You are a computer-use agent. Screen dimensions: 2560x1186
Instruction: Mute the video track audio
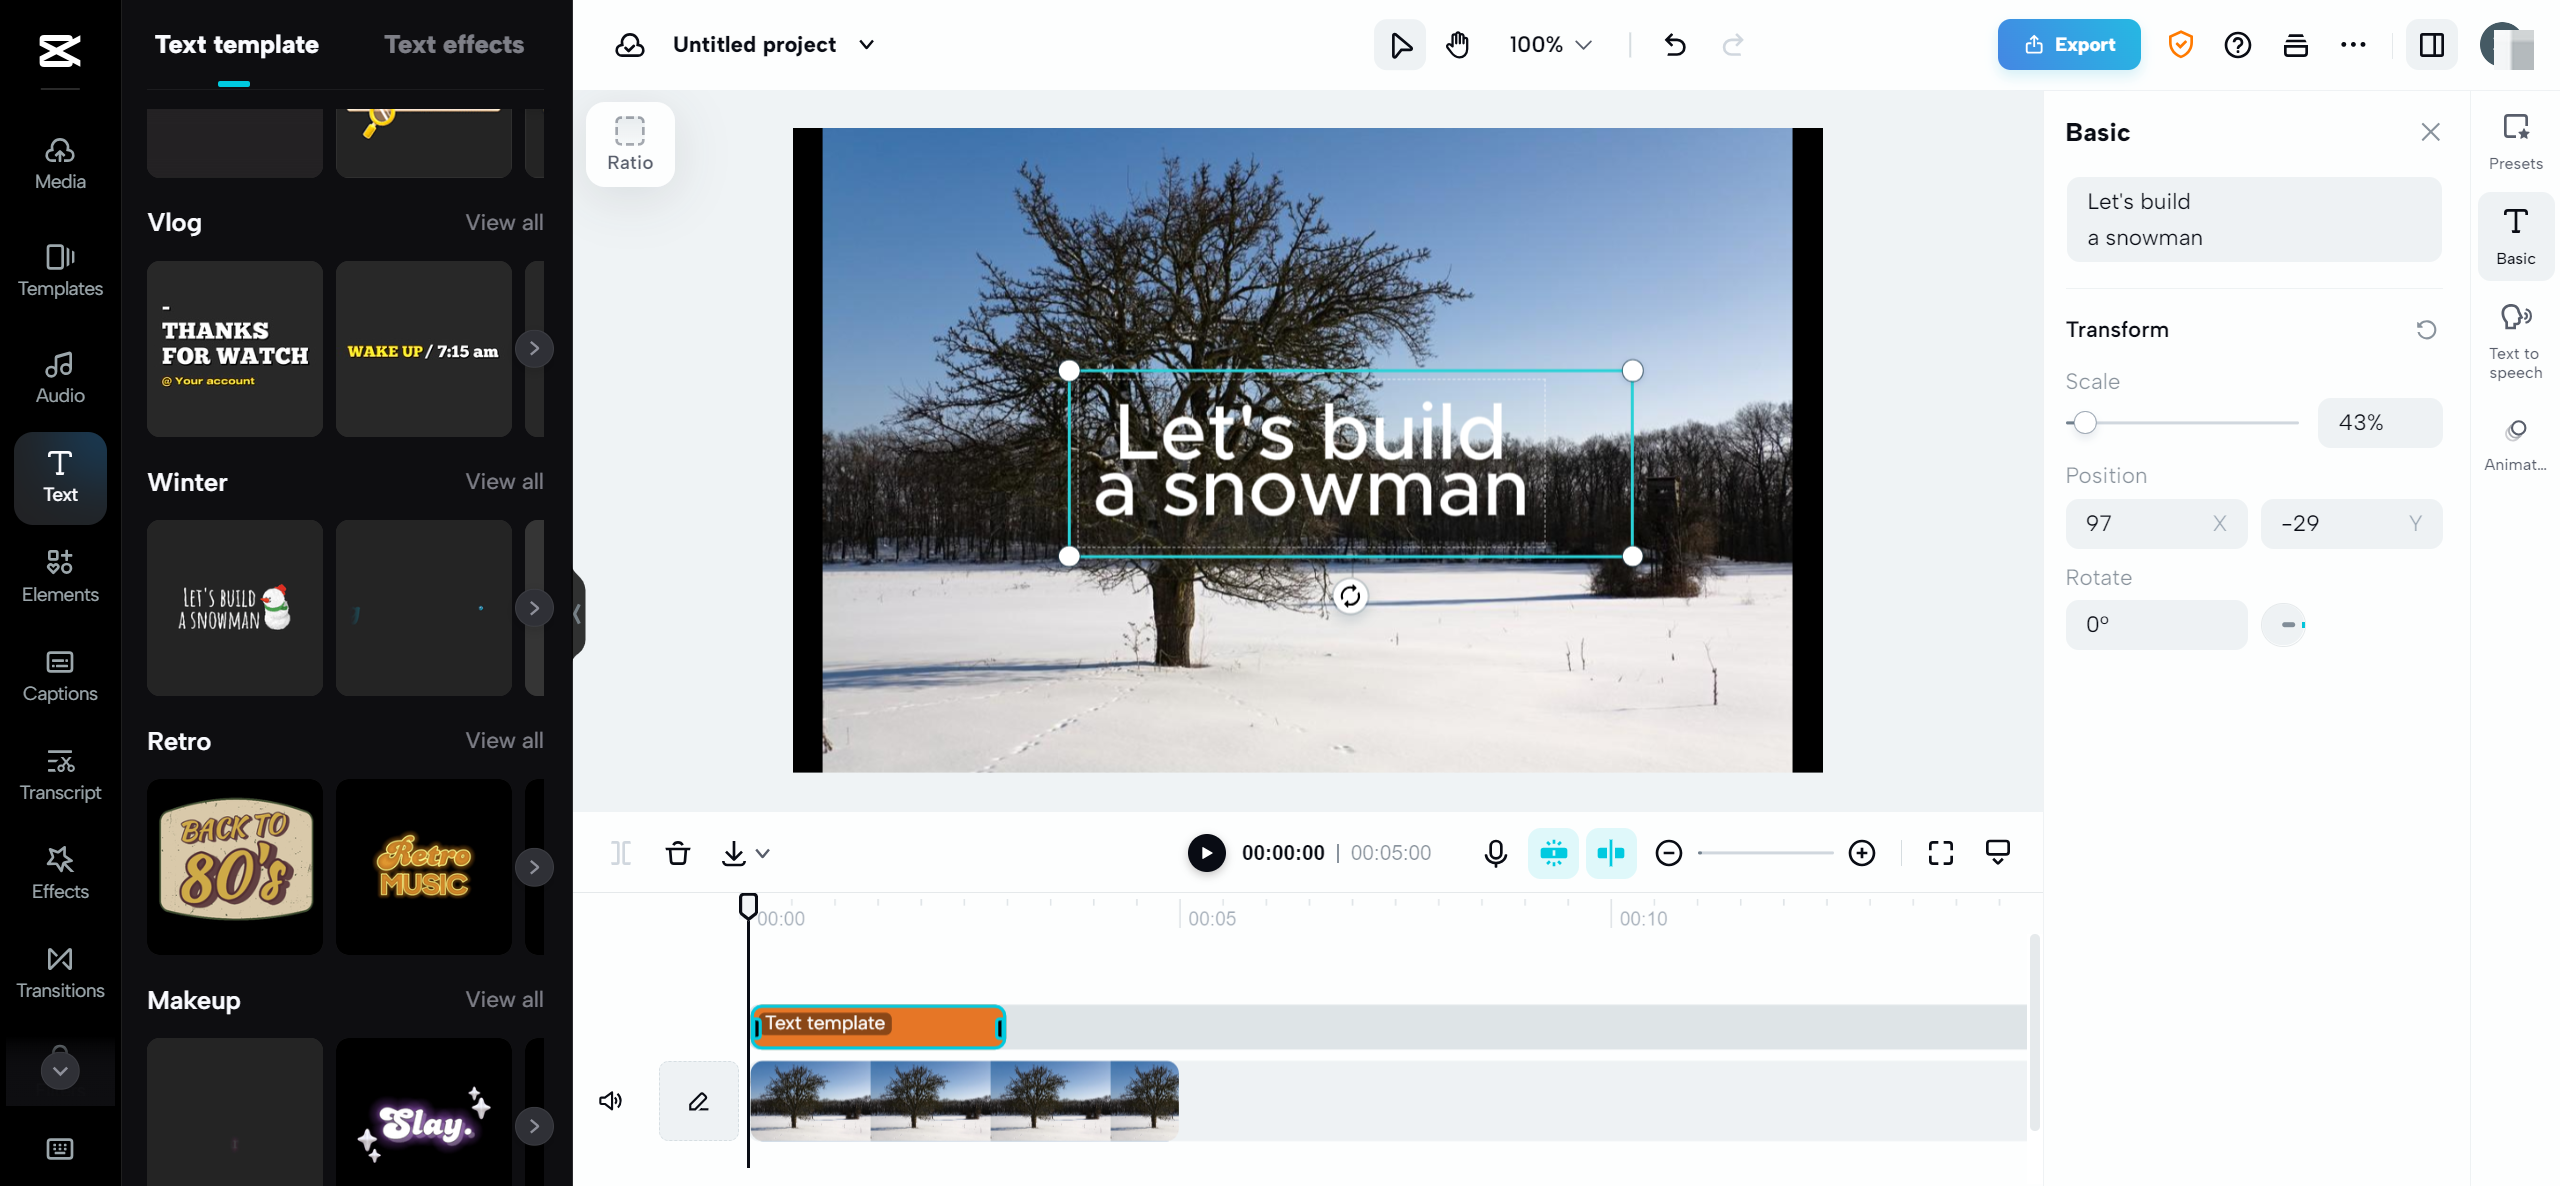point(610,1101)
